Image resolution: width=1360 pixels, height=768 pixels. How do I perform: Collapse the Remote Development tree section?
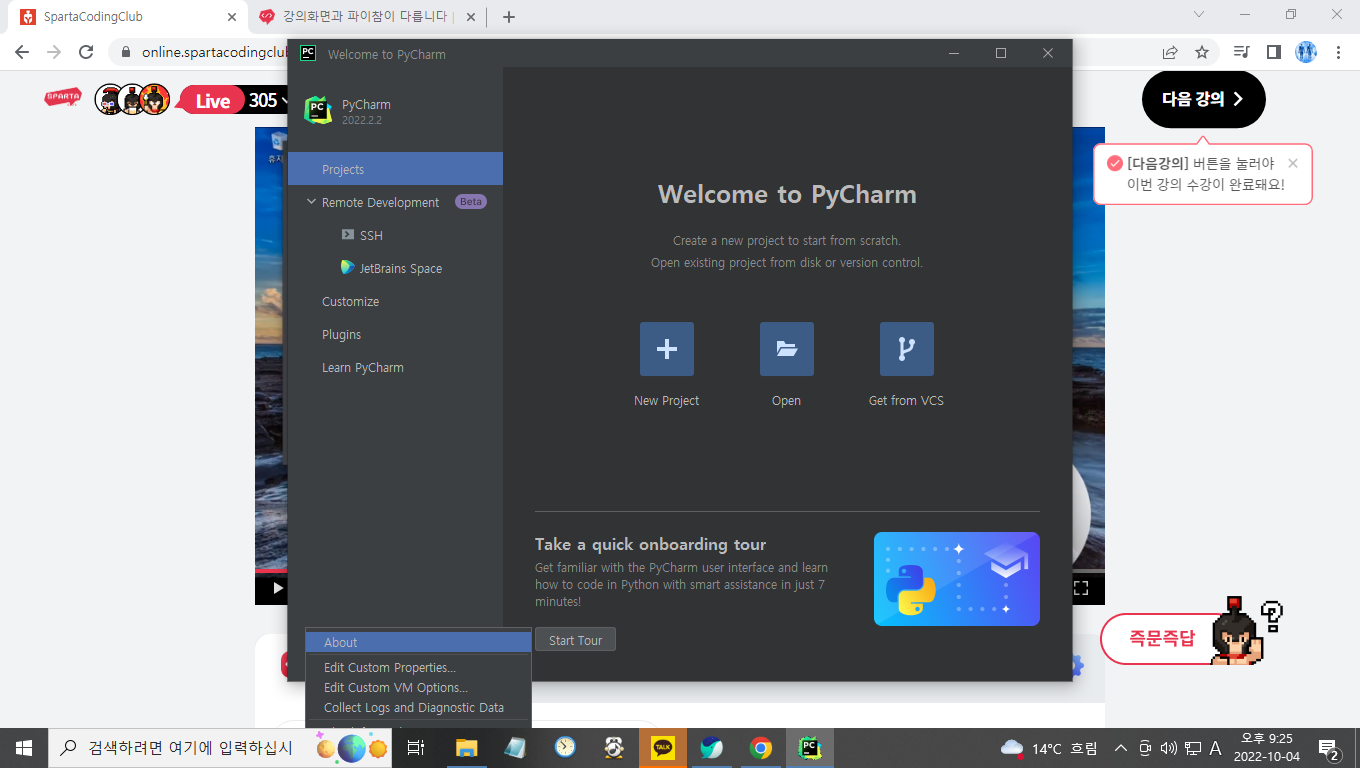311,202
